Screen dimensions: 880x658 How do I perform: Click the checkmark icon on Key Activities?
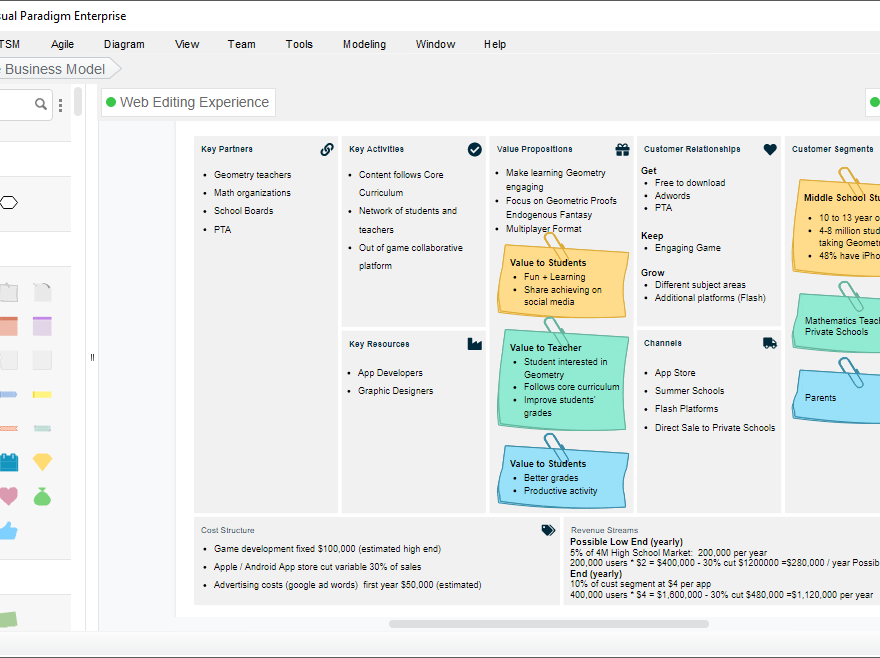475,149
